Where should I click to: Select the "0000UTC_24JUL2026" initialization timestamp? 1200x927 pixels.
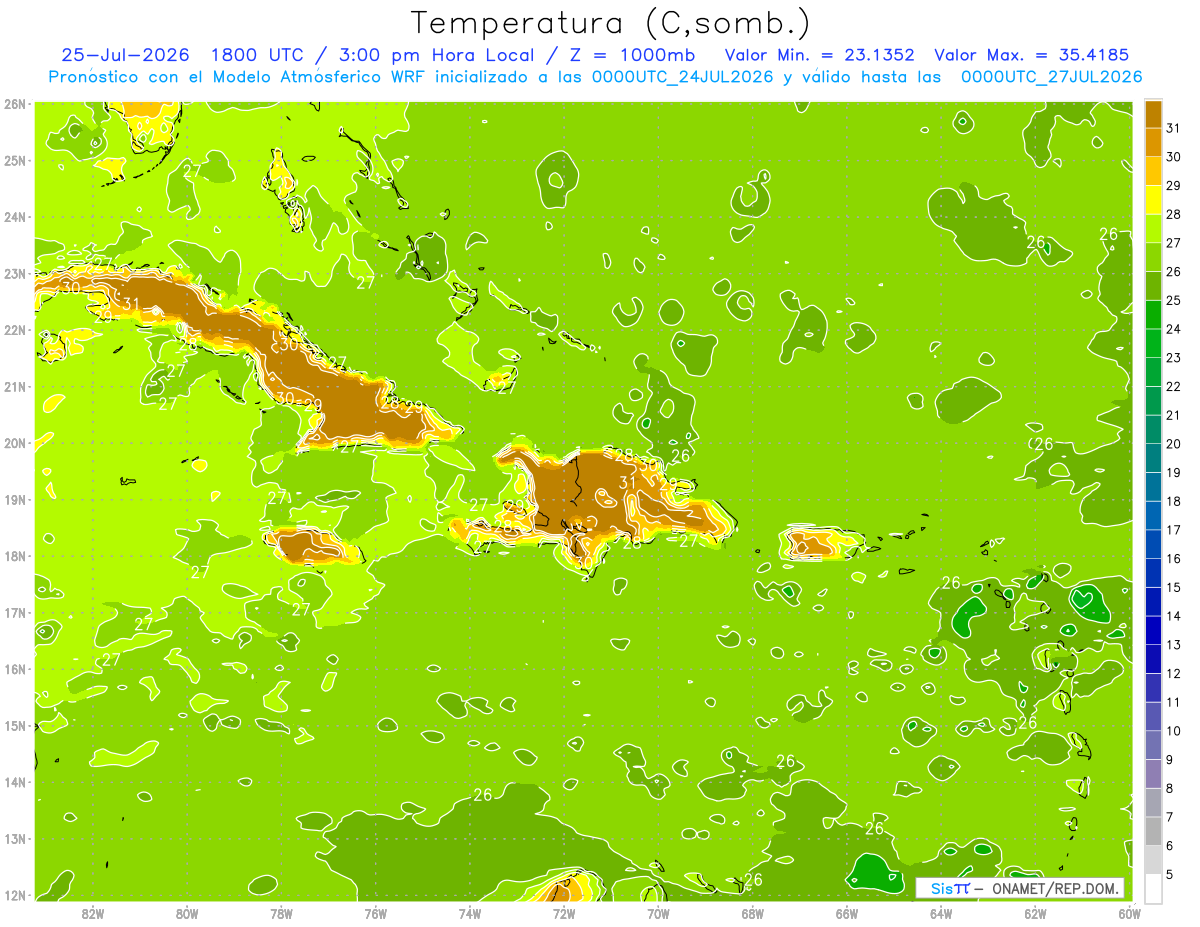click(x=682, y=77)
